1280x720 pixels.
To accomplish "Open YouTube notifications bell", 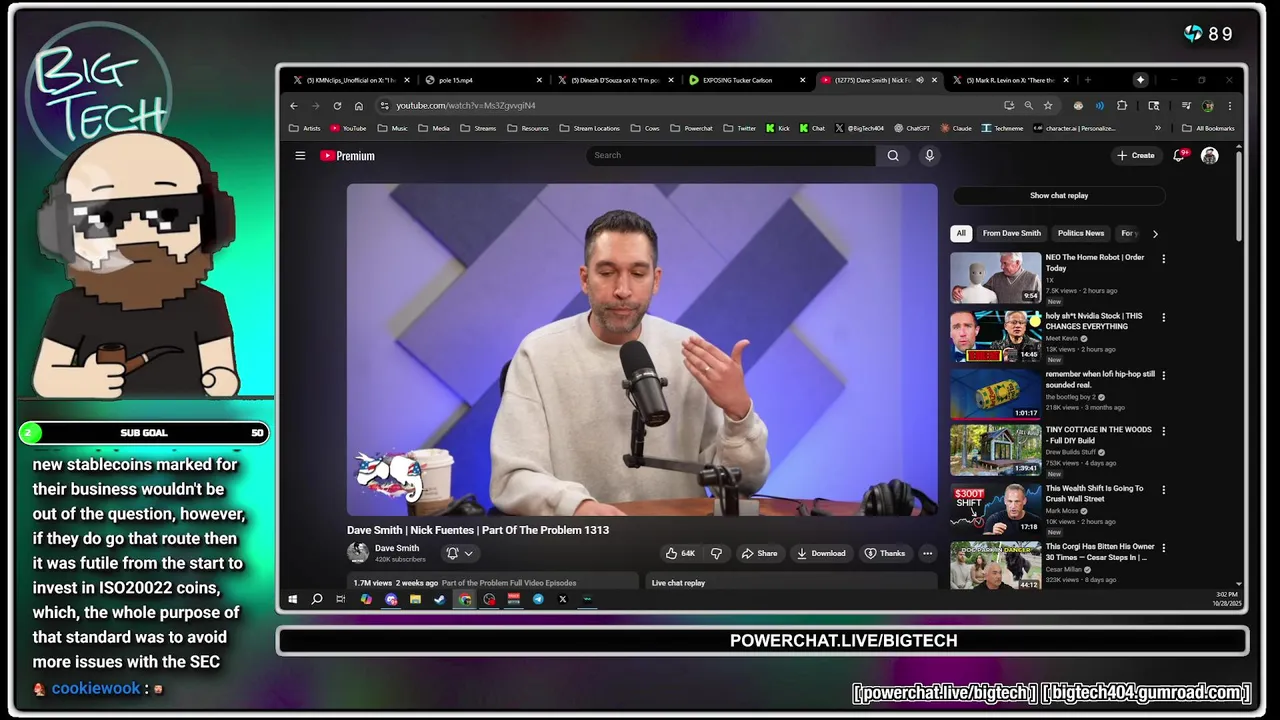I will (1179, 155).
